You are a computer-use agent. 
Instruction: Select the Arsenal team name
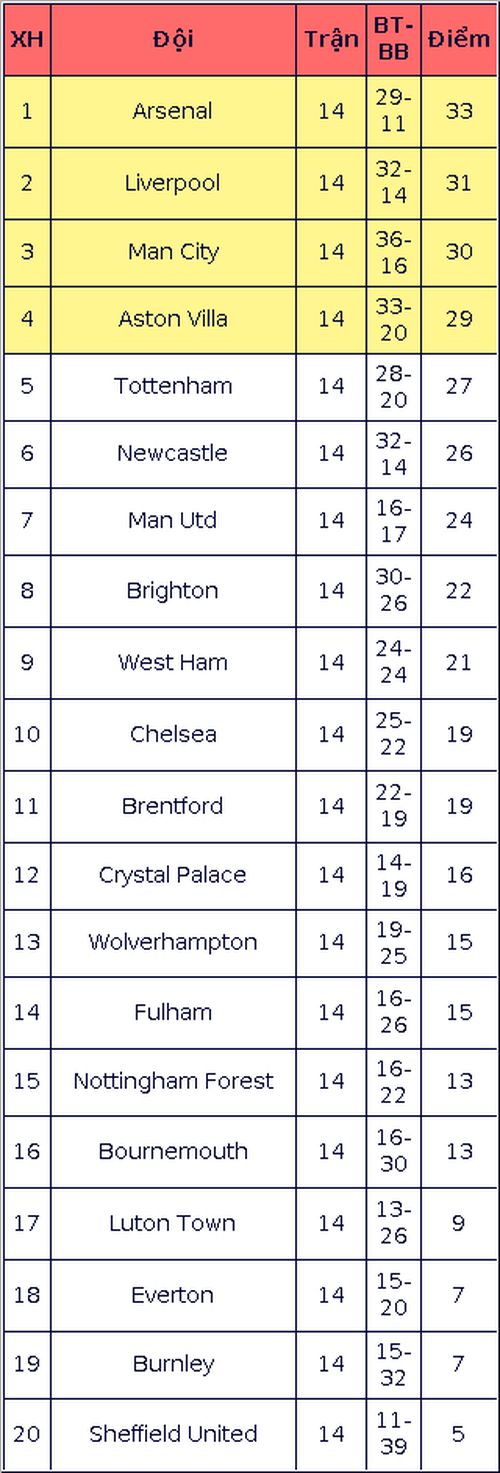tap(172, 111)
